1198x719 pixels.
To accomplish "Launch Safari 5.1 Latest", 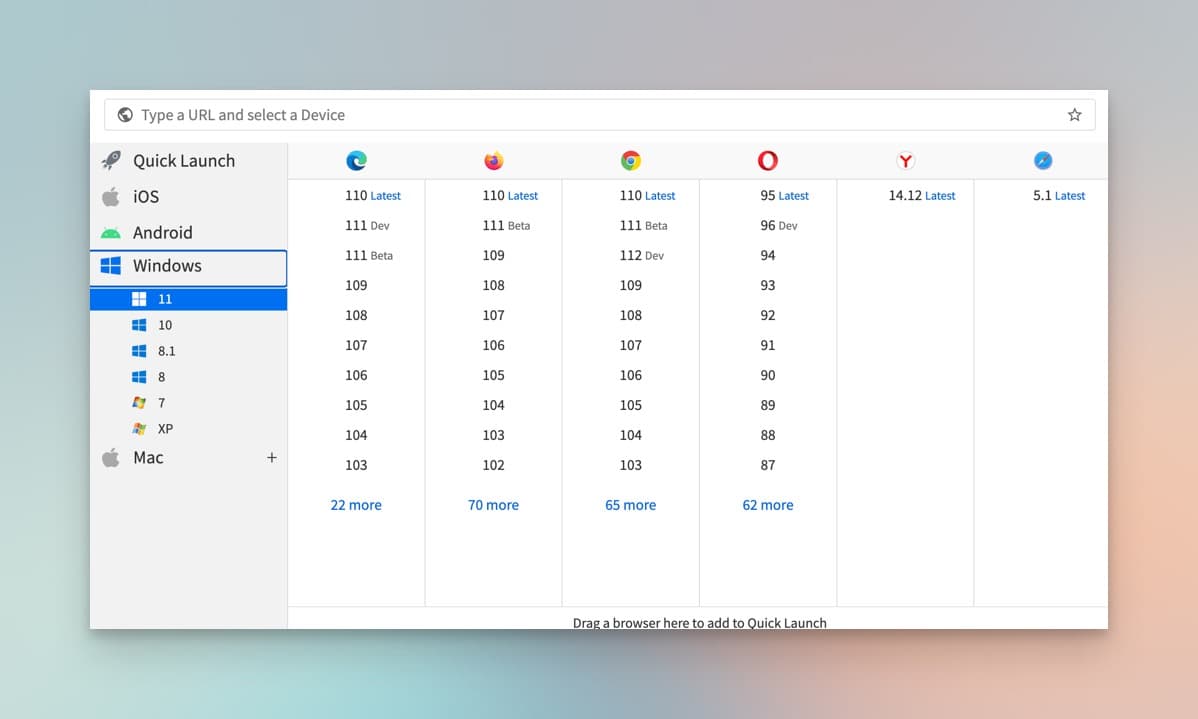I will (x=1059, y=196).
